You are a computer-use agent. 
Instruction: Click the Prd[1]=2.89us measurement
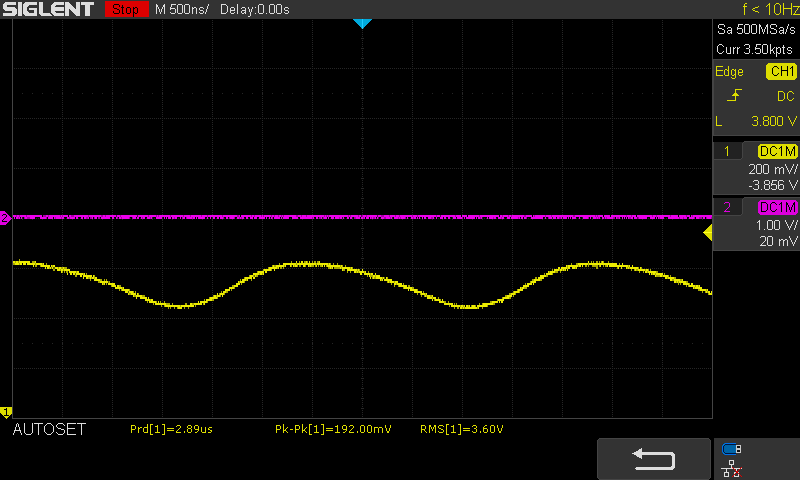pos(171,430)
